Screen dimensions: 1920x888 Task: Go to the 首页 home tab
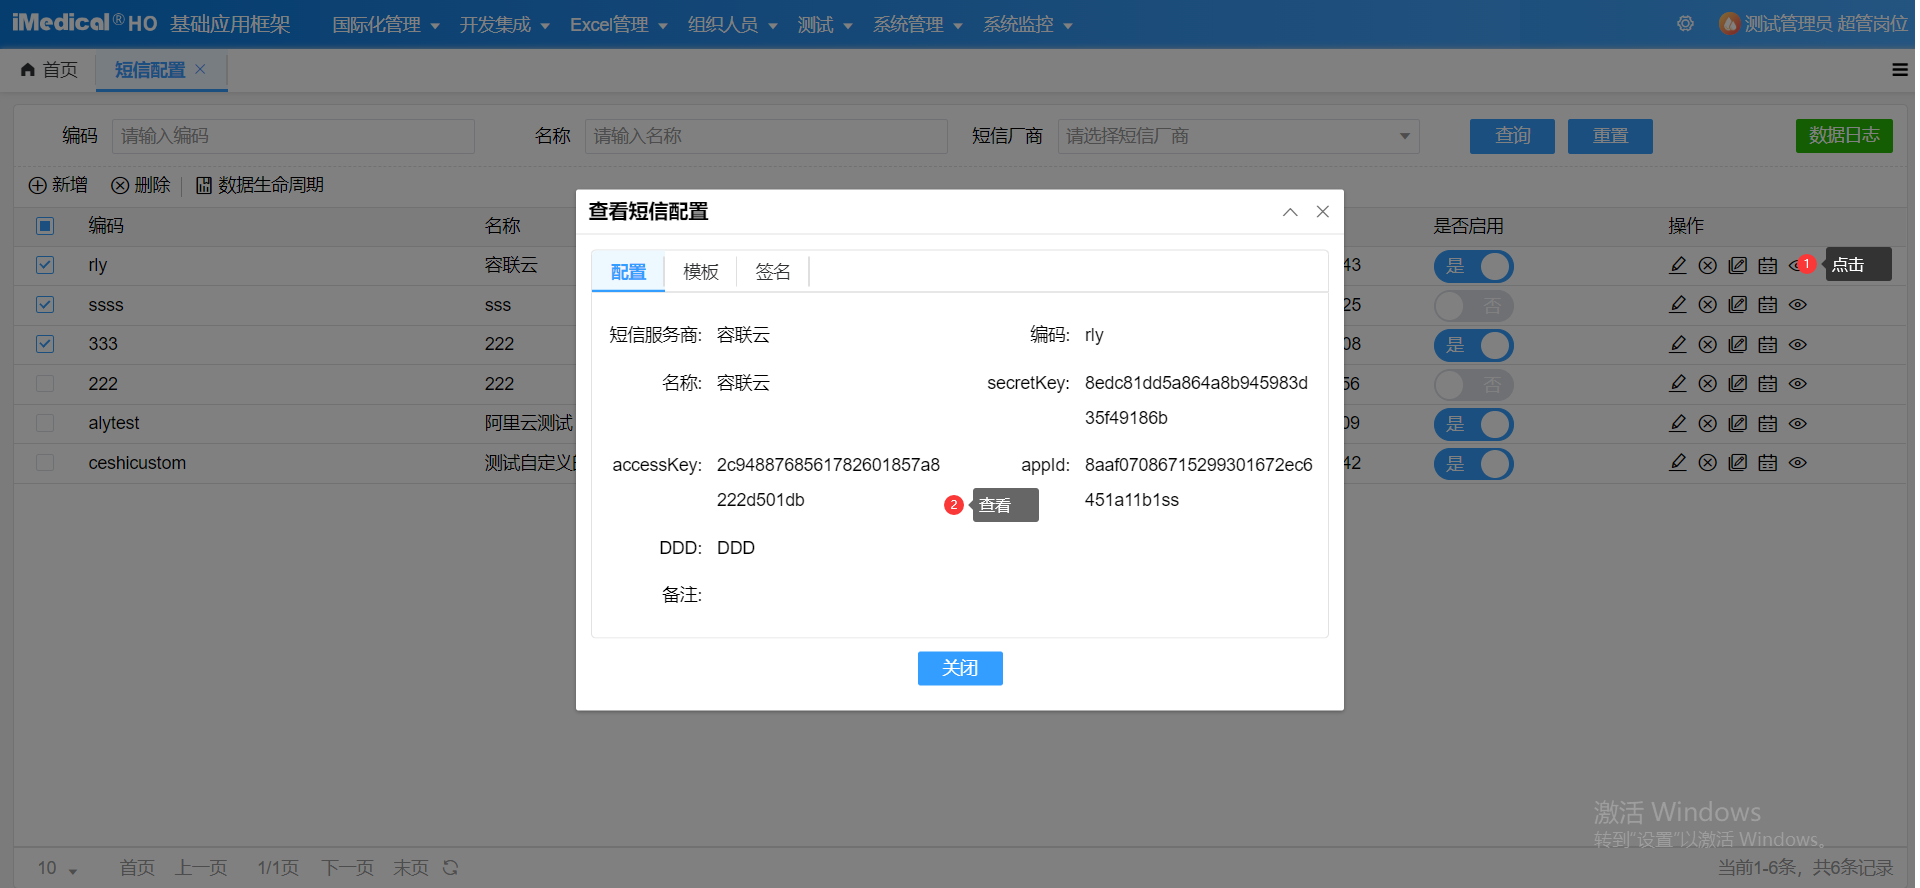tap(49, 70)
